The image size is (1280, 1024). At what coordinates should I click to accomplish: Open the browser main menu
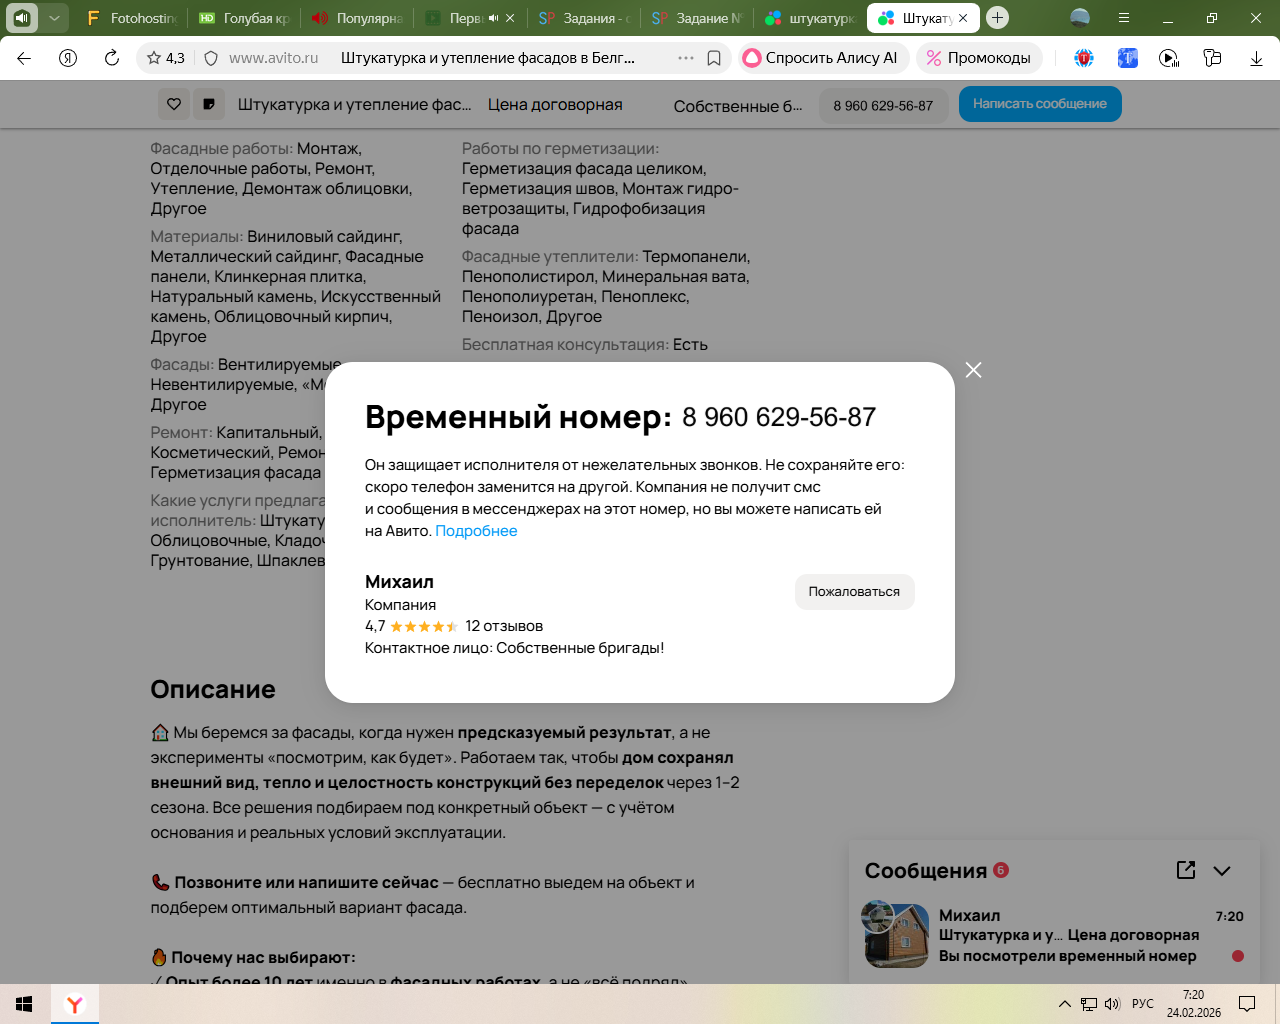[1124, 18]
